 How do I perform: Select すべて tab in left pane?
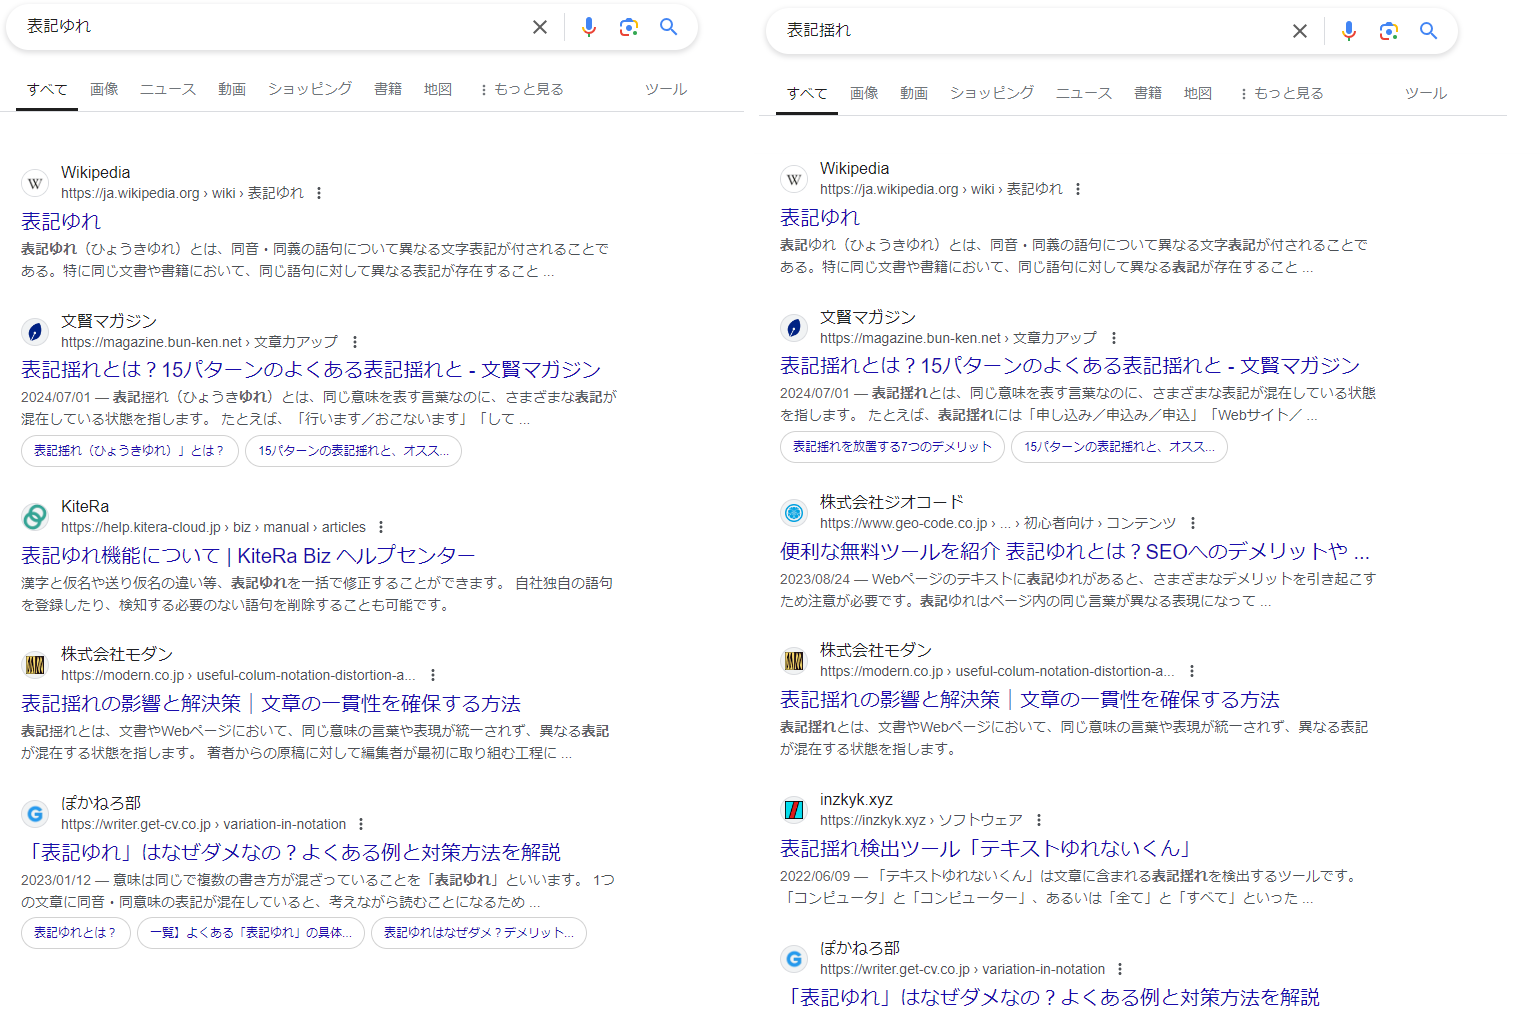47,89
